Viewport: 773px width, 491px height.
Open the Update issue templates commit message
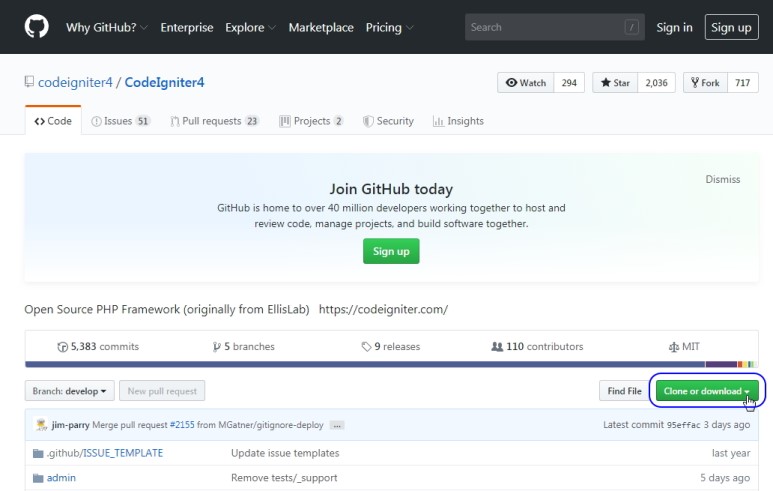point(285,453)
